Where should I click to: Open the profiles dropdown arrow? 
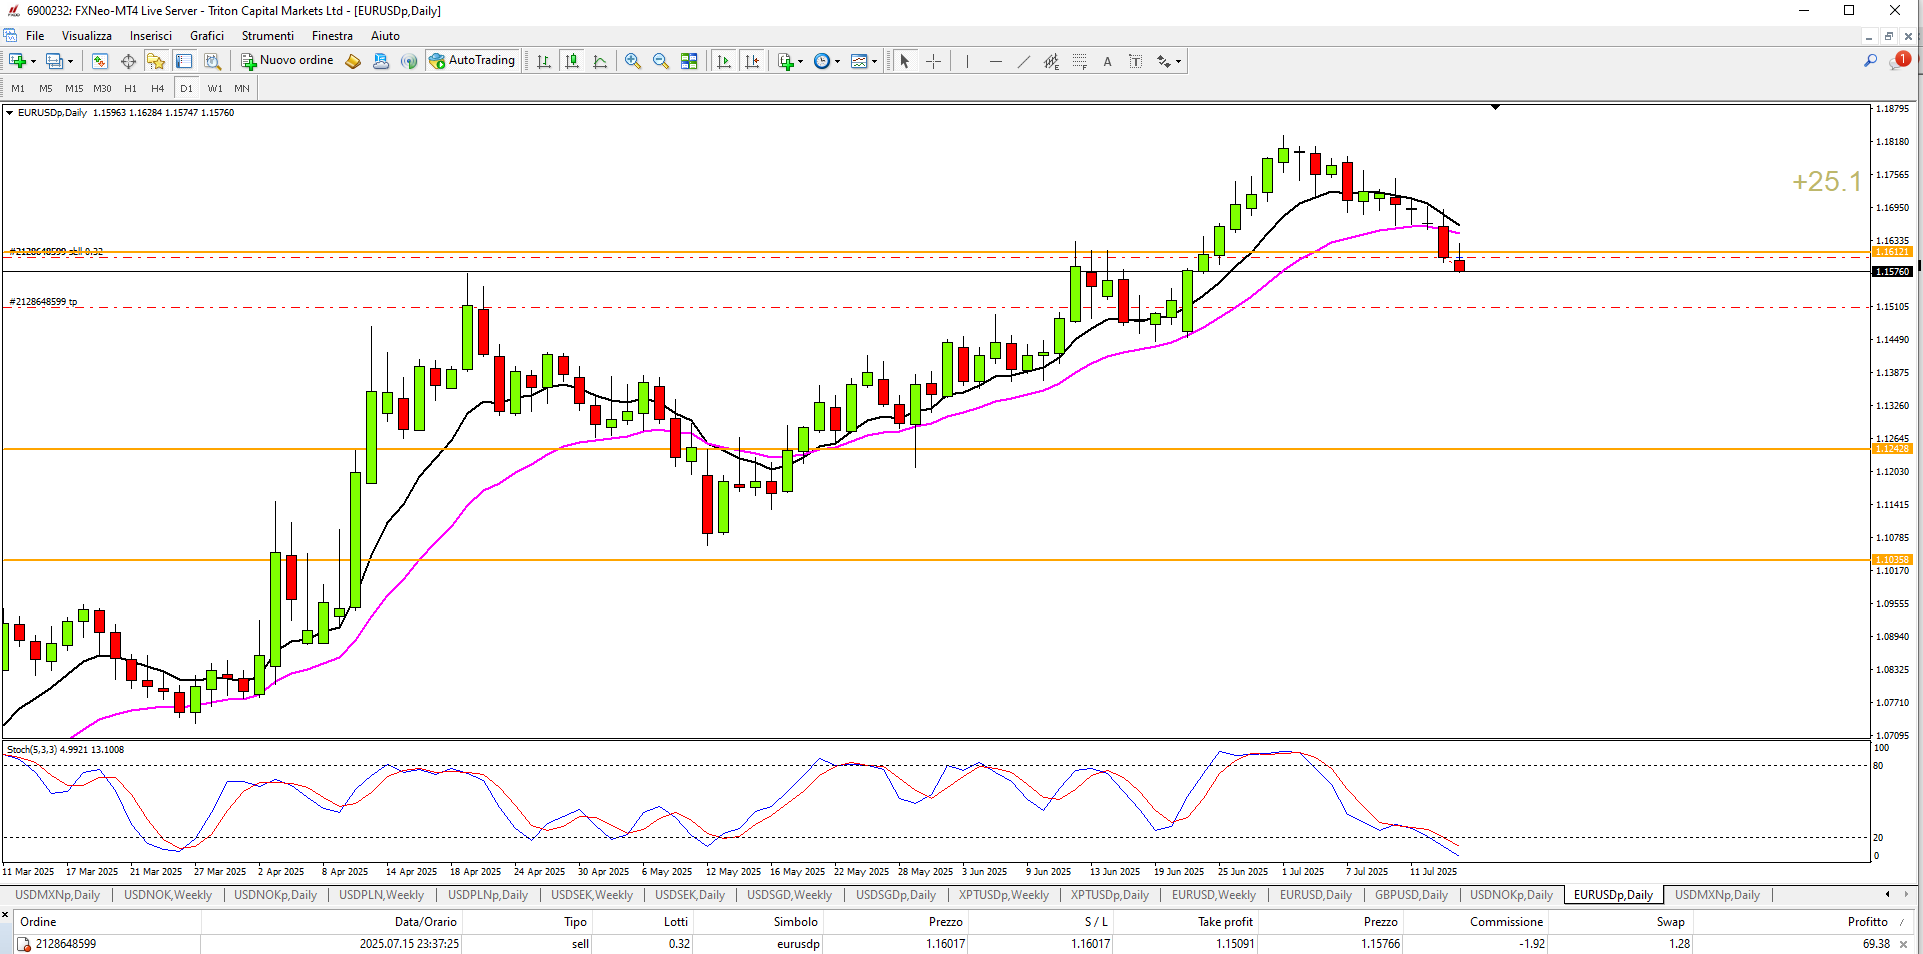coord(70,62)
